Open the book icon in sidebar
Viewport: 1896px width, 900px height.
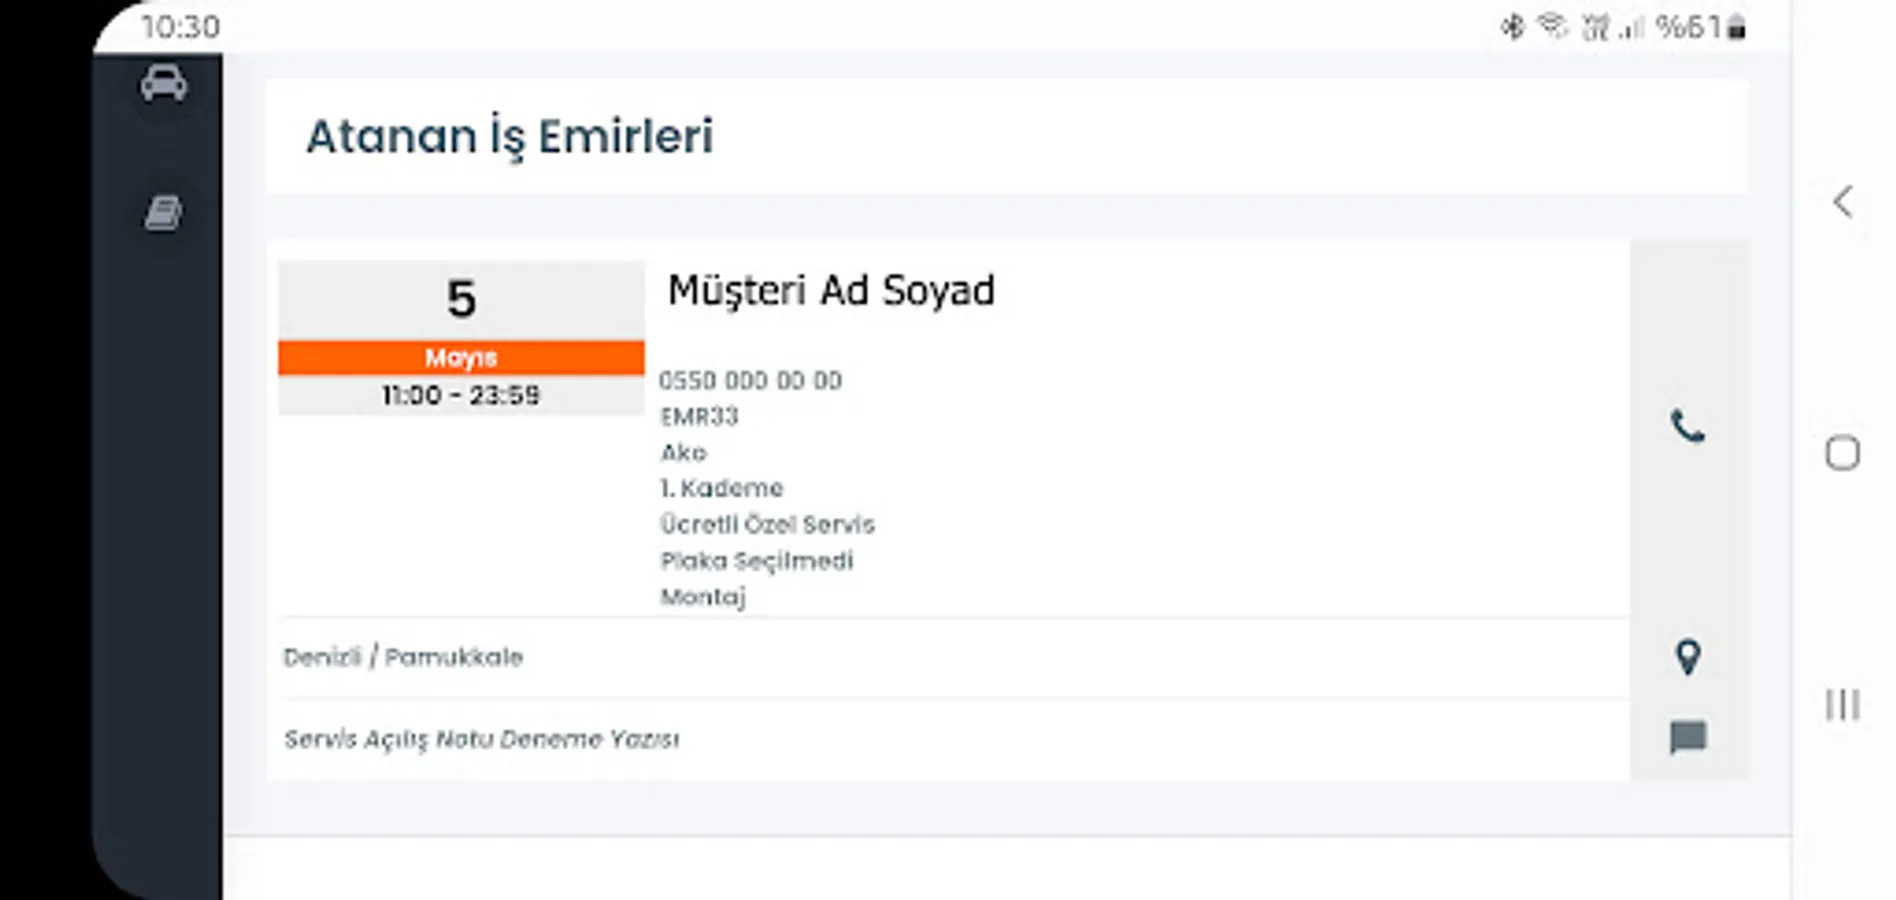coord(163,213)
